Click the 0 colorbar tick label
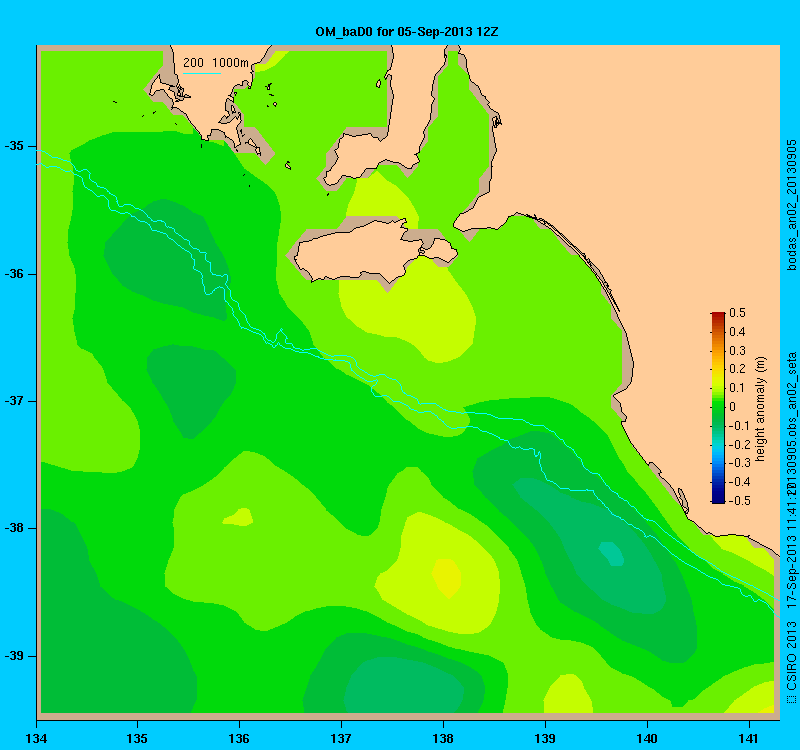The image size is (800, 750). click(x=733, y=407)
